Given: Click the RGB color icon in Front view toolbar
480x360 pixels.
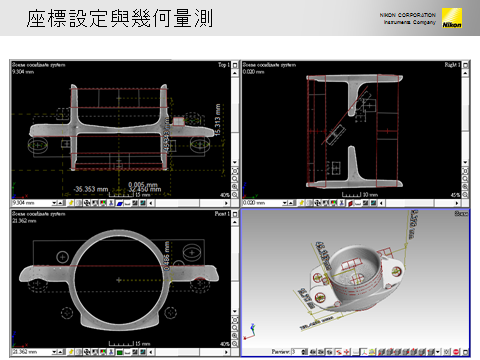Looking at the screenshot, I should coord(103,352).
